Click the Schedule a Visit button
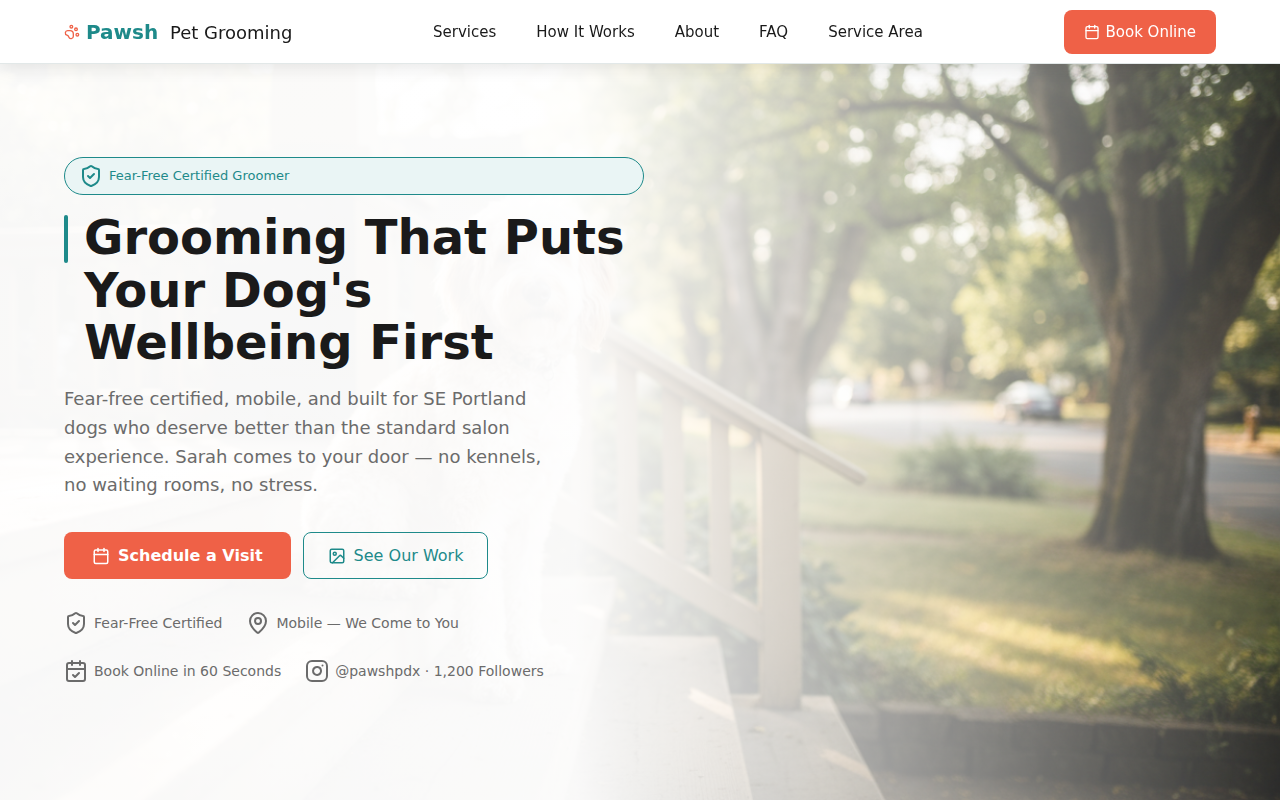The height and width of the screenshot is (800, 1280). point(177,555)
